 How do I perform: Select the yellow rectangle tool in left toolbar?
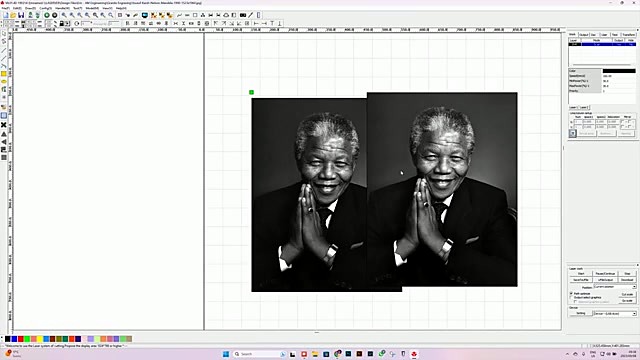(x=4, y=73)
